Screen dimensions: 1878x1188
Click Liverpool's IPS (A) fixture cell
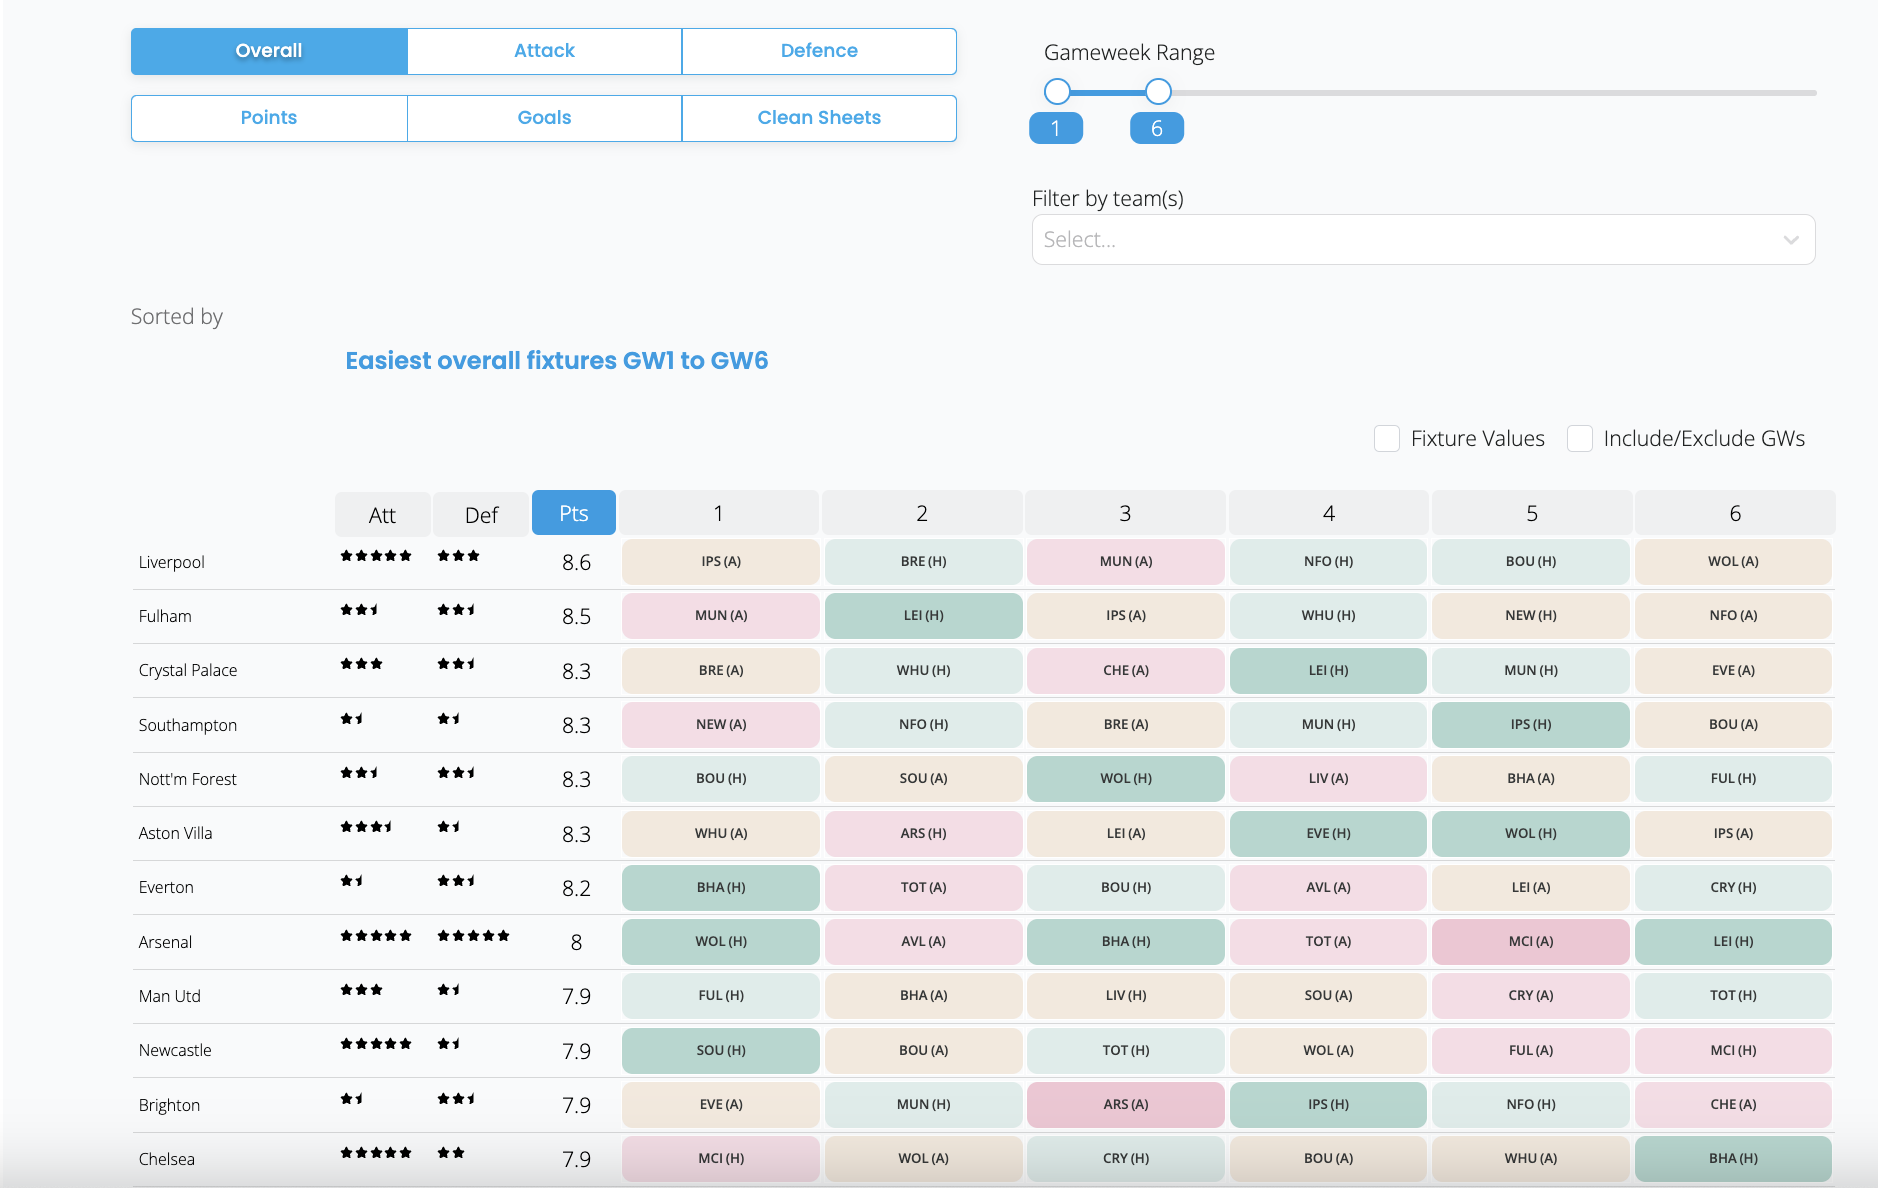(x=721, y=562)
